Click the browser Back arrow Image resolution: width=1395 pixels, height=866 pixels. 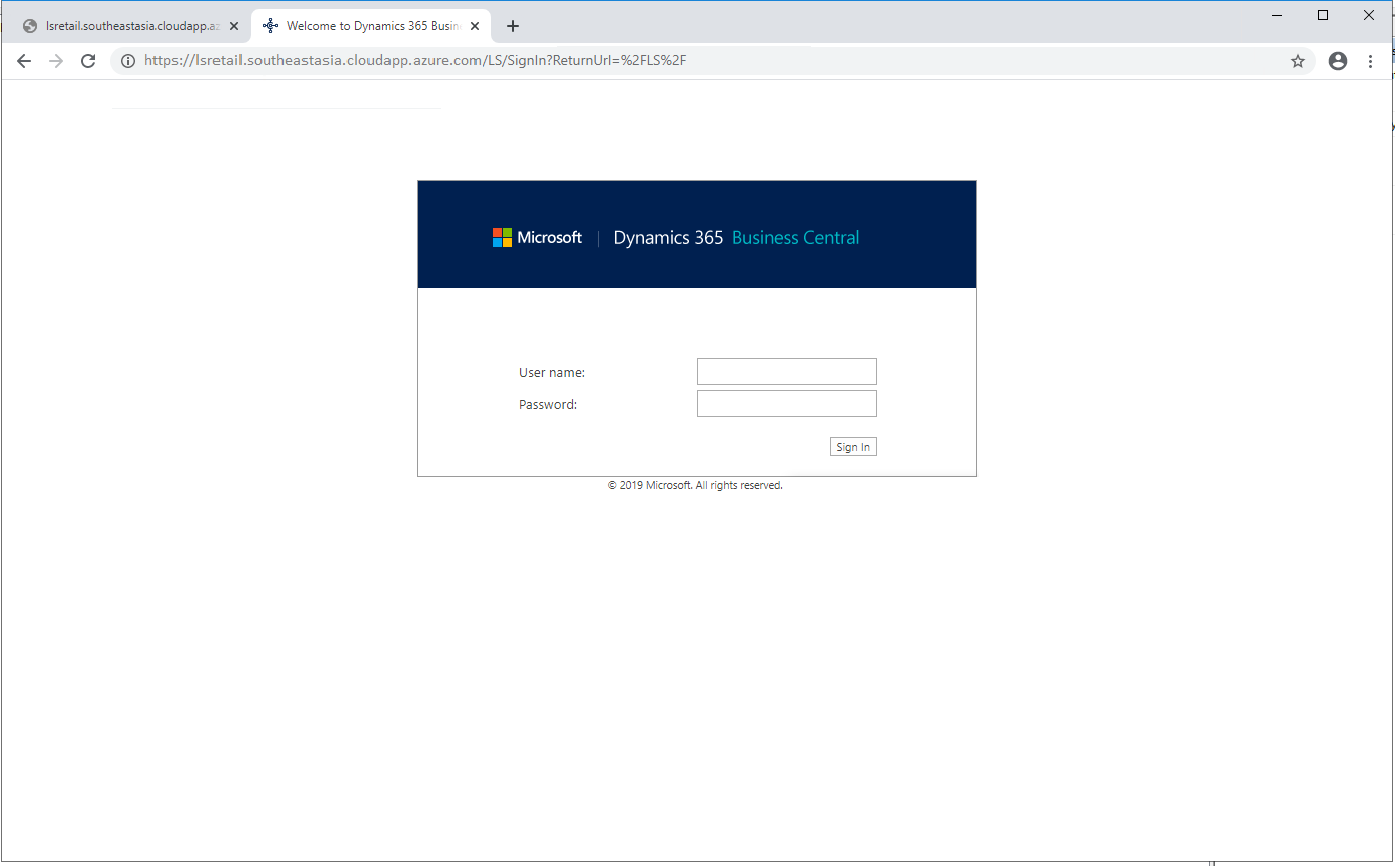(x=24, y=61)
